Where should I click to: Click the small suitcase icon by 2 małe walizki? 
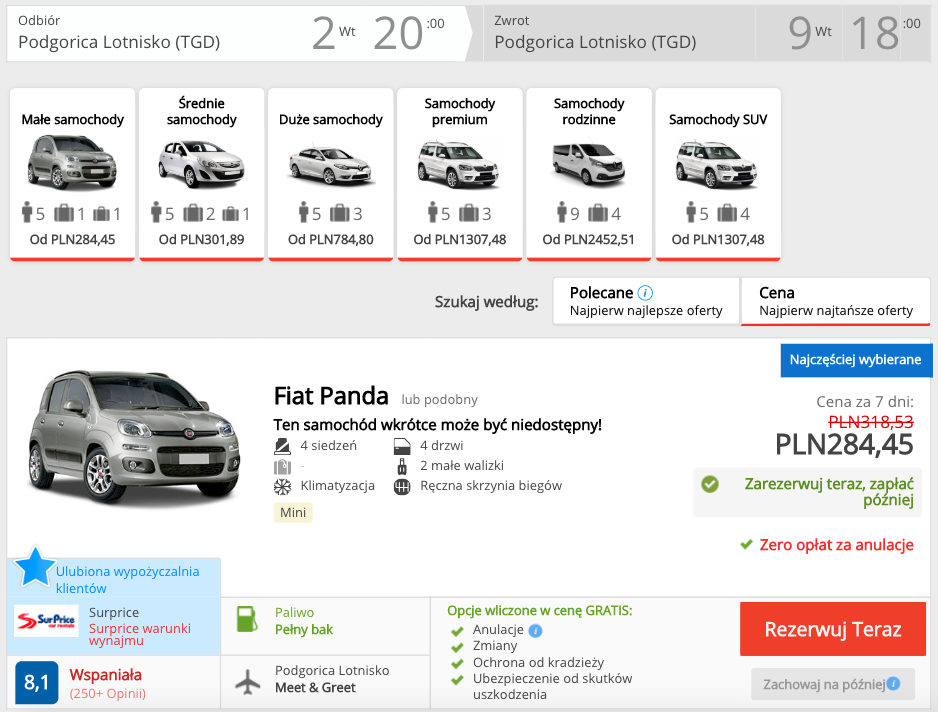coord(402,466)
